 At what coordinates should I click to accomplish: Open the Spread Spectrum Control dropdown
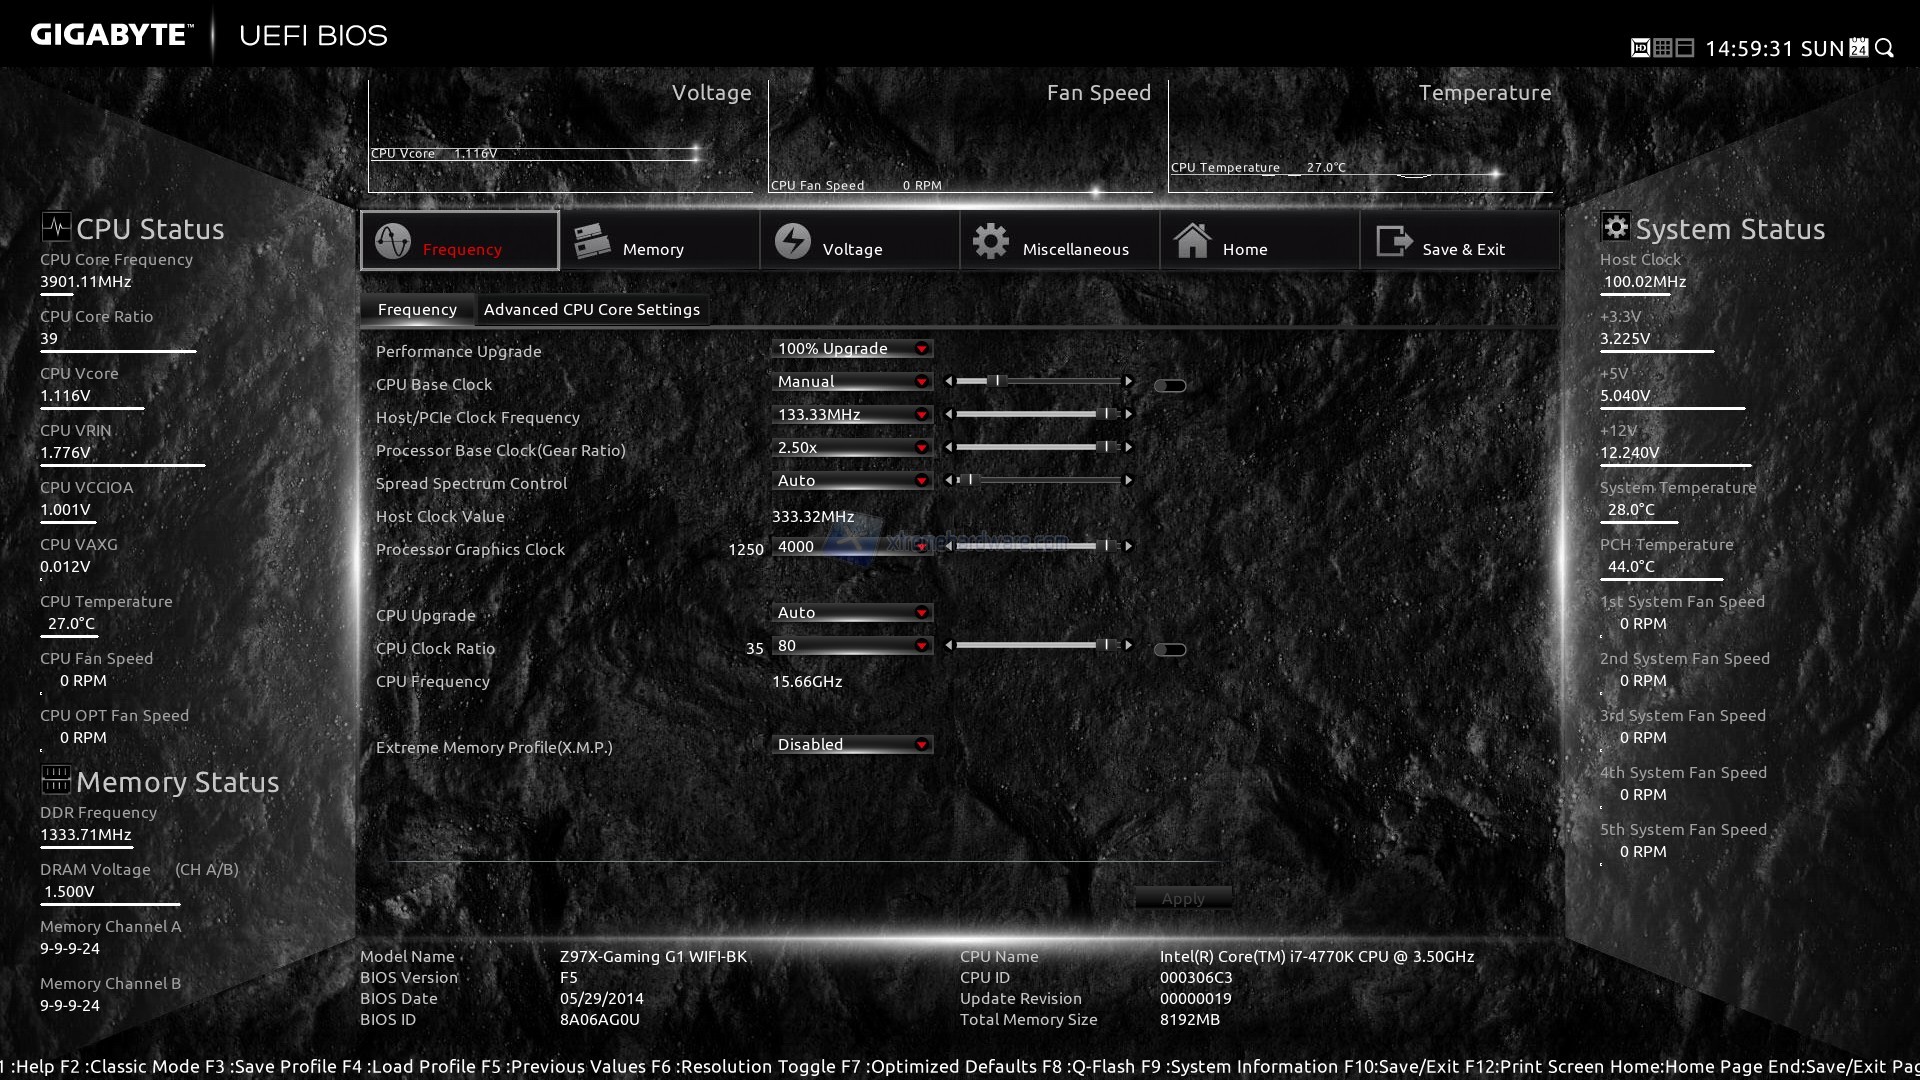[x=851, y=481]
